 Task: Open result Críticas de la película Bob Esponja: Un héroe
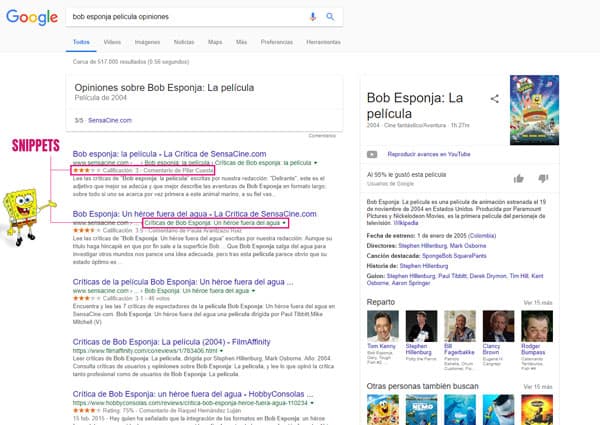[x=183, y=282]
